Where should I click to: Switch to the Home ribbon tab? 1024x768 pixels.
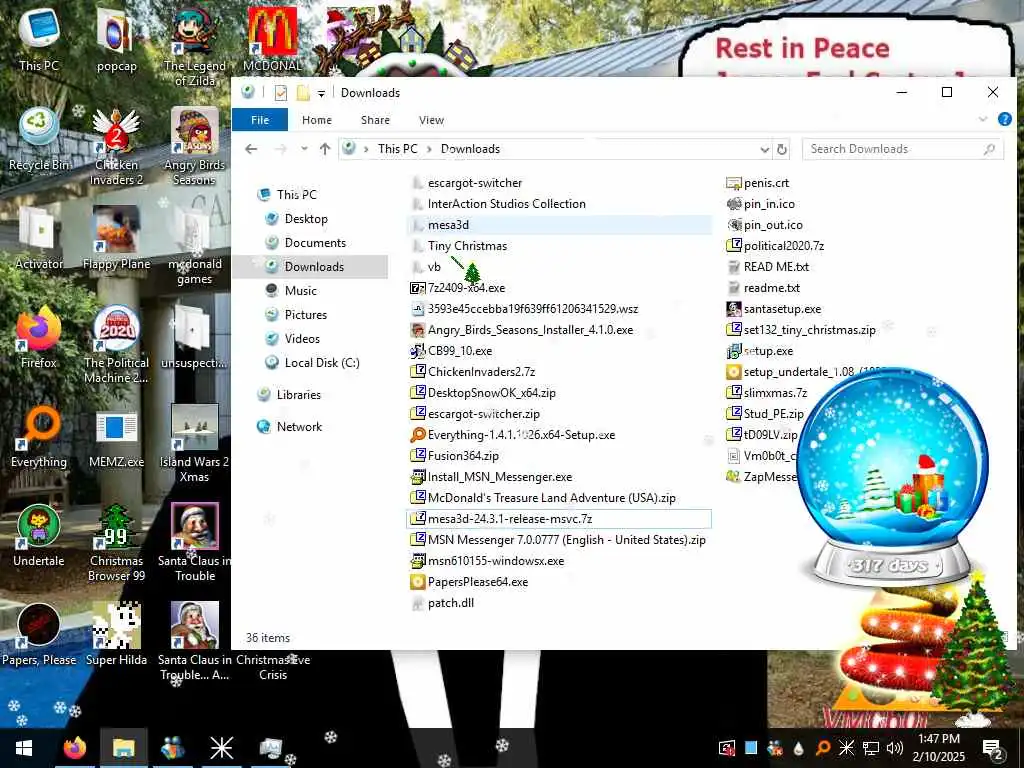pyautogui.click(x=317, y=120)
